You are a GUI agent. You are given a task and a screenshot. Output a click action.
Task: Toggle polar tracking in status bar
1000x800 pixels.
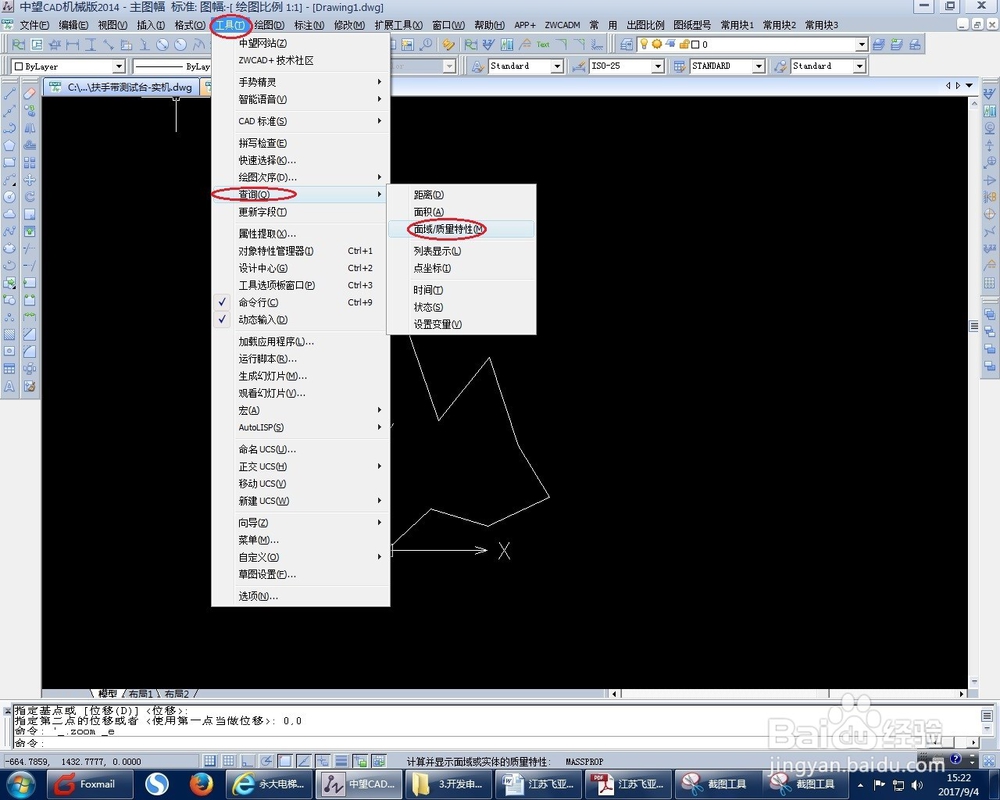266,760
